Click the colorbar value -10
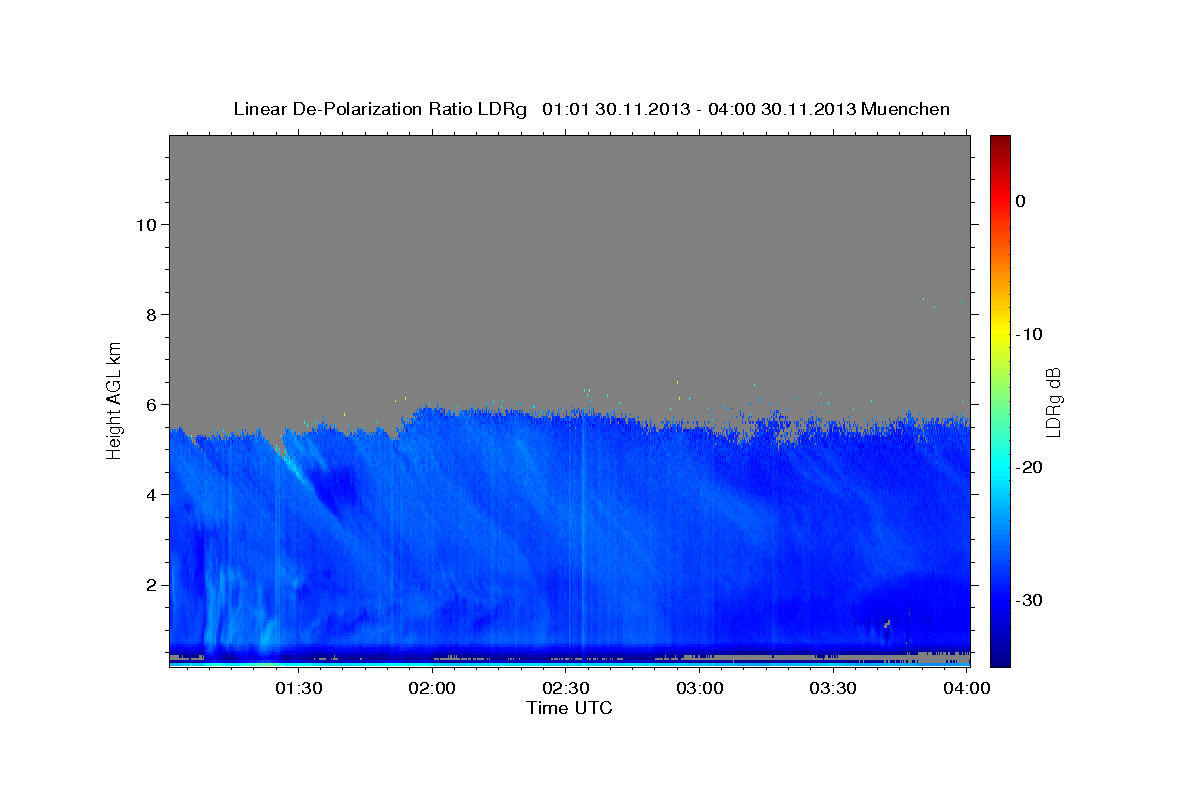 click(1029, 334)
